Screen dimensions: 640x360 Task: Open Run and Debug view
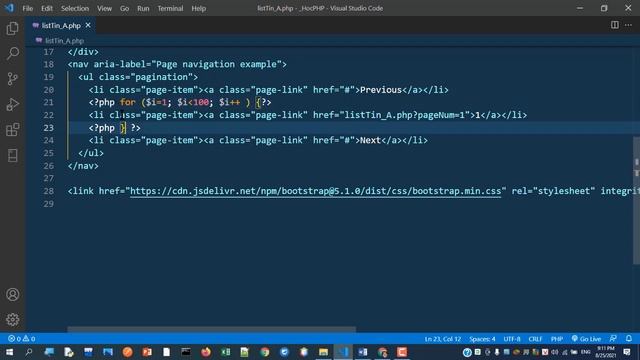(x=13, y=104)
